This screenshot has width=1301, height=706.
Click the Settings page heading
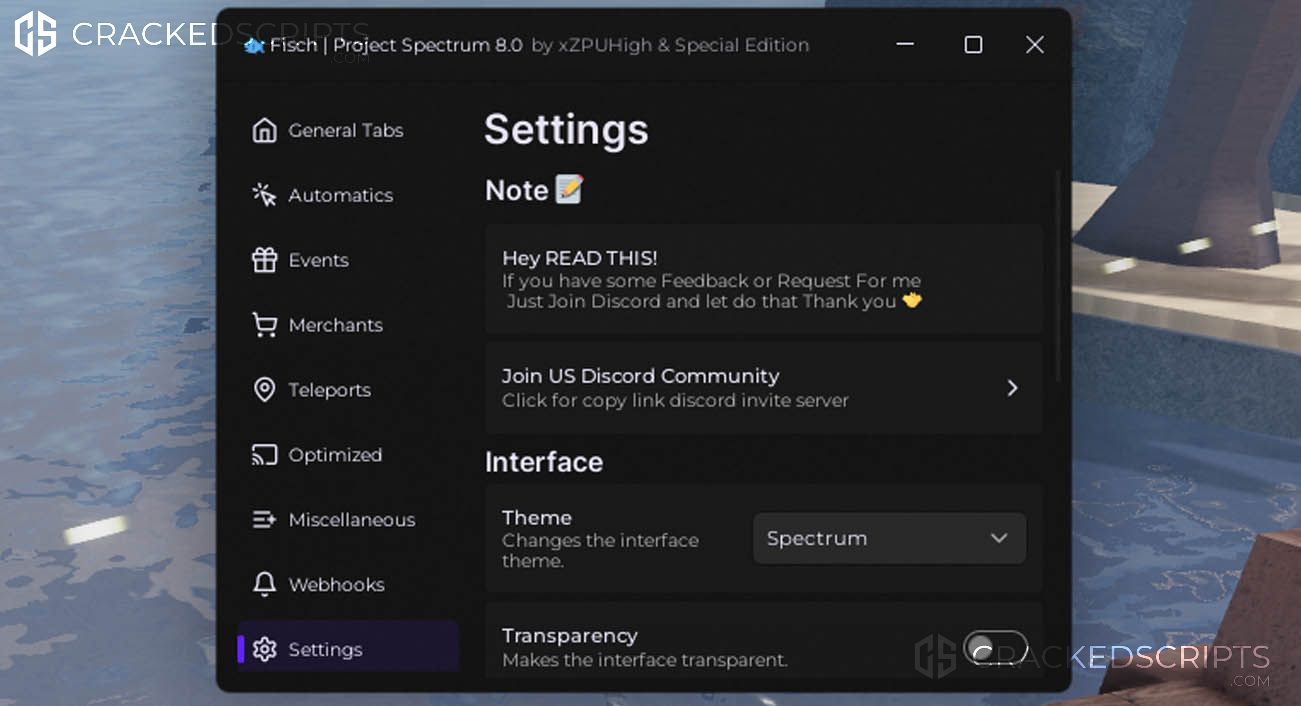567,131
